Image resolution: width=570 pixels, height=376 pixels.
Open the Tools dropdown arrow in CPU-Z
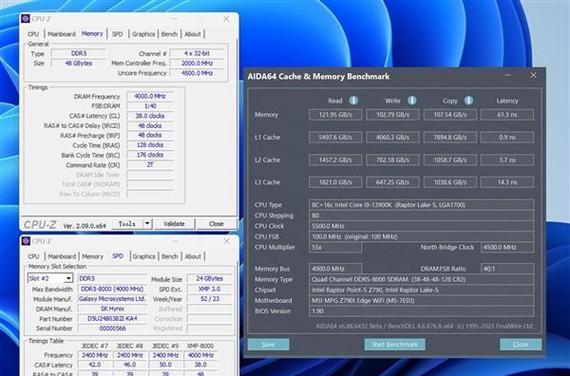click(147, 224)
